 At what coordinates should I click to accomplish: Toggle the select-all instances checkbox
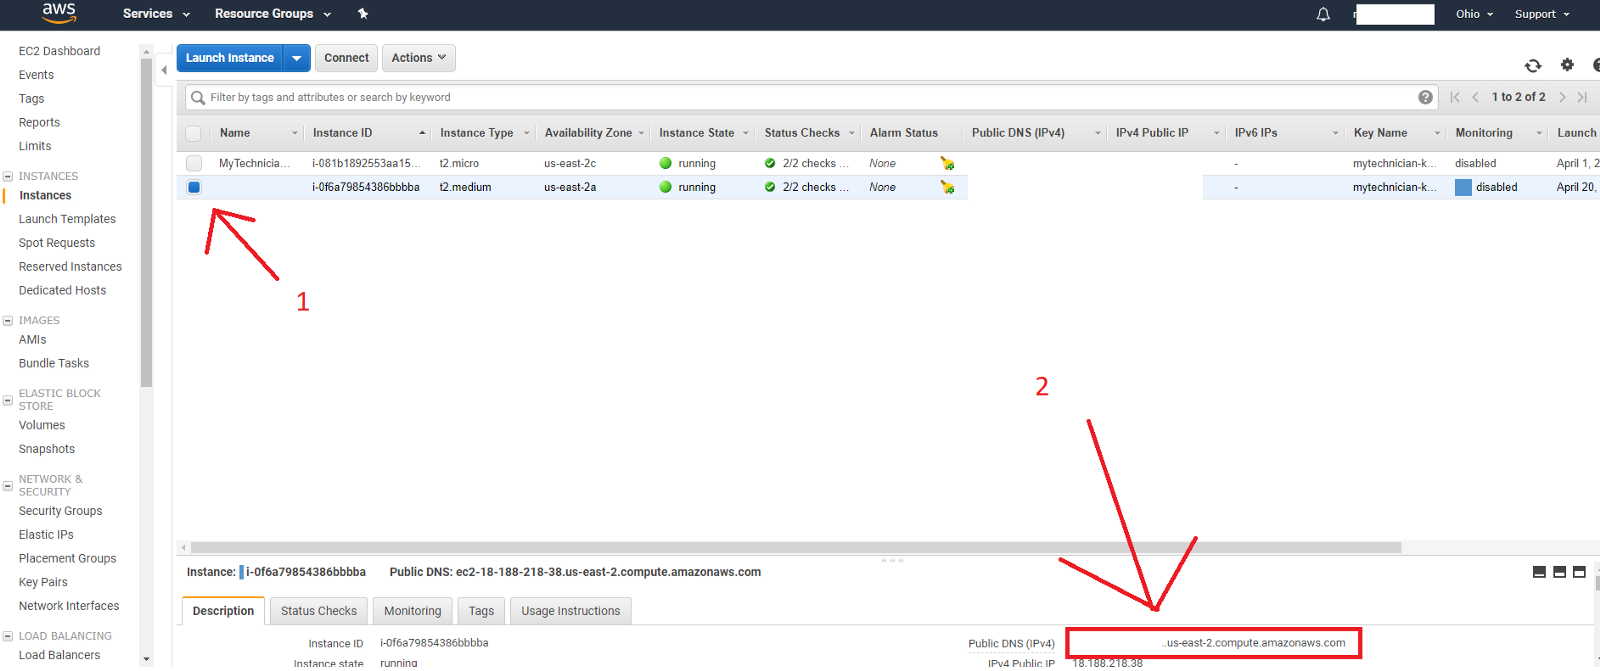click(x=193, y=133)
